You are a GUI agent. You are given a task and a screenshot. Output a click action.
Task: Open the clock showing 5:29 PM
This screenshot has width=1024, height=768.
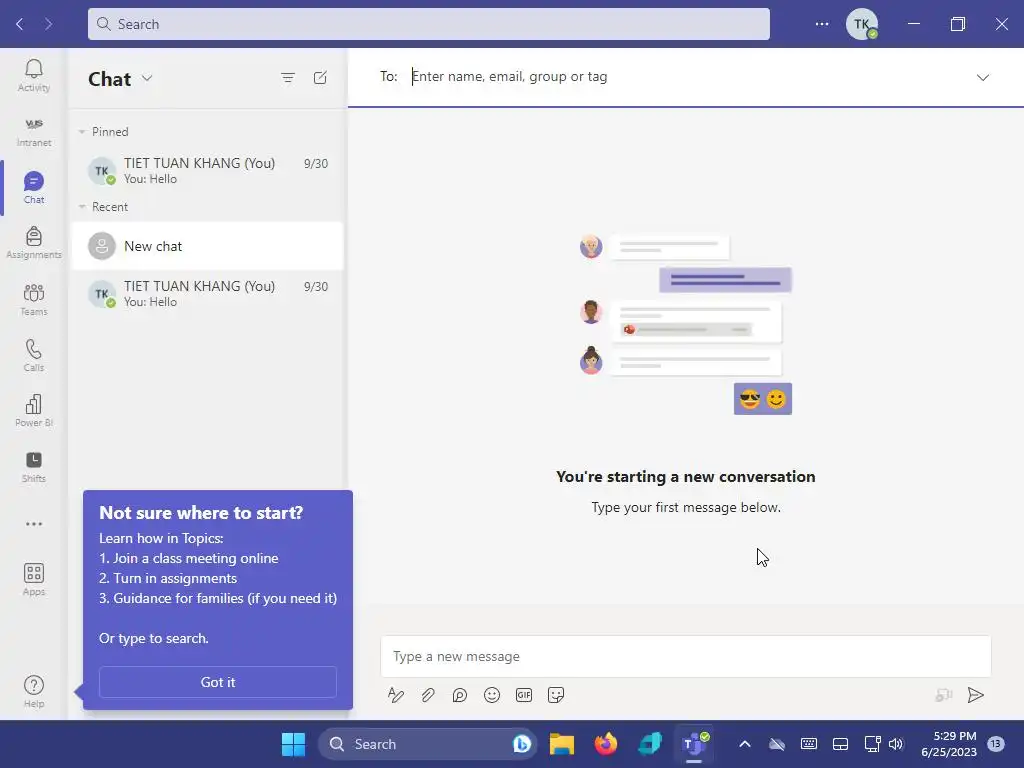click(948, 744)
